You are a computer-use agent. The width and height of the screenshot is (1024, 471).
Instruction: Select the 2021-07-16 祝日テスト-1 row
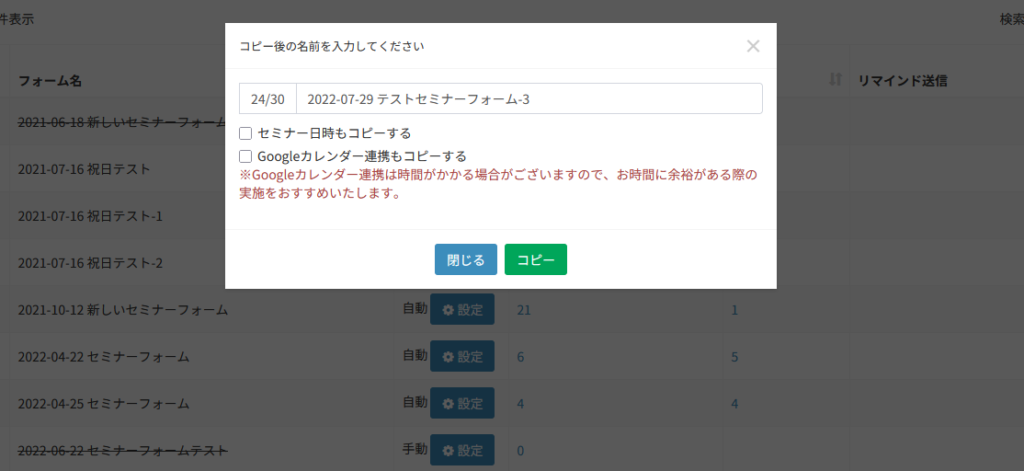click(90, 216)
